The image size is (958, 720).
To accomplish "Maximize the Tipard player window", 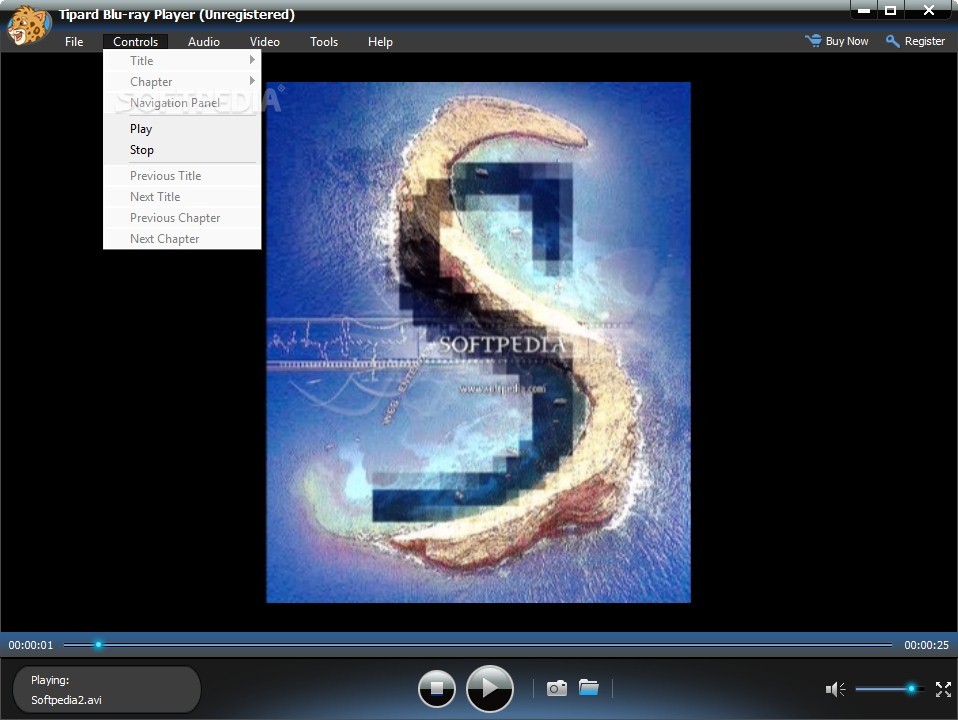I will pyautogui.click(x=891, y=10).
